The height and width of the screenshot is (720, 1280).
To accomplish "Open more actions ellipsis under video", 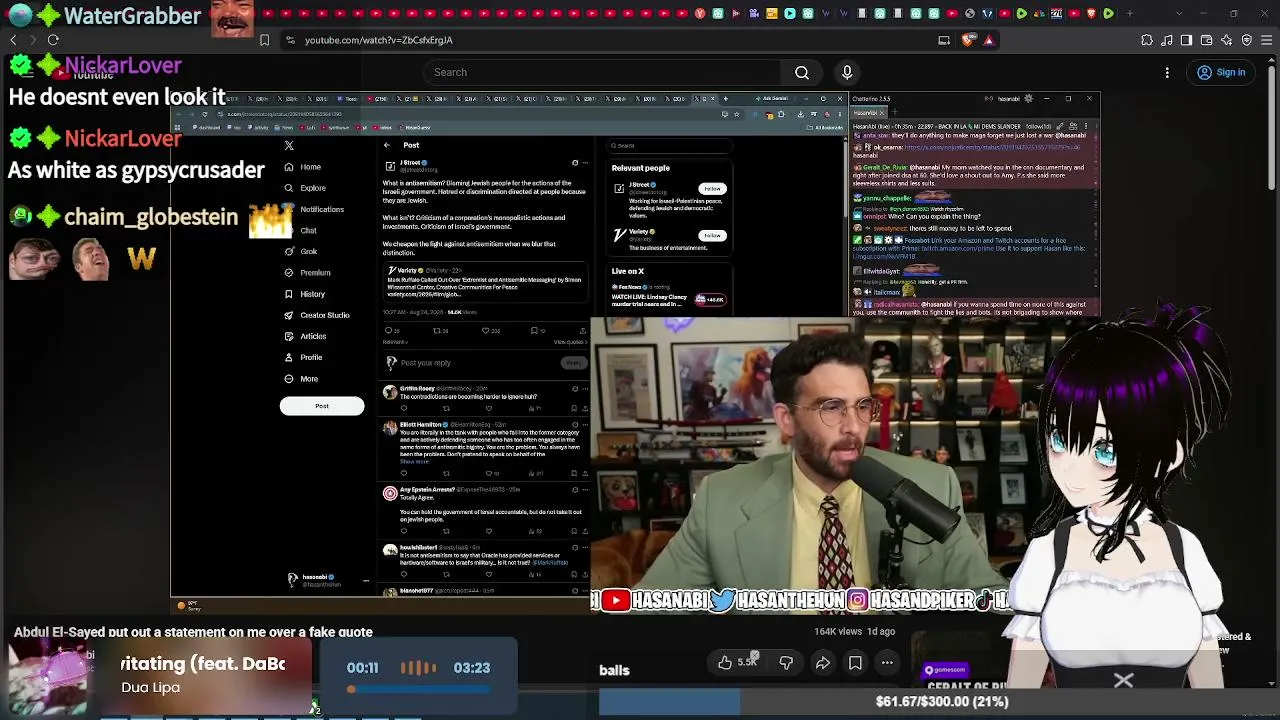I will click(x=887, y=662).
